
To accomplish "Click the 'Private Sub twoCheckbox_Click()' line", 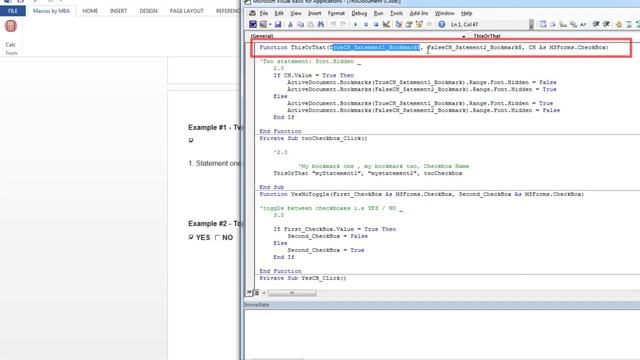I will point(313,138).
